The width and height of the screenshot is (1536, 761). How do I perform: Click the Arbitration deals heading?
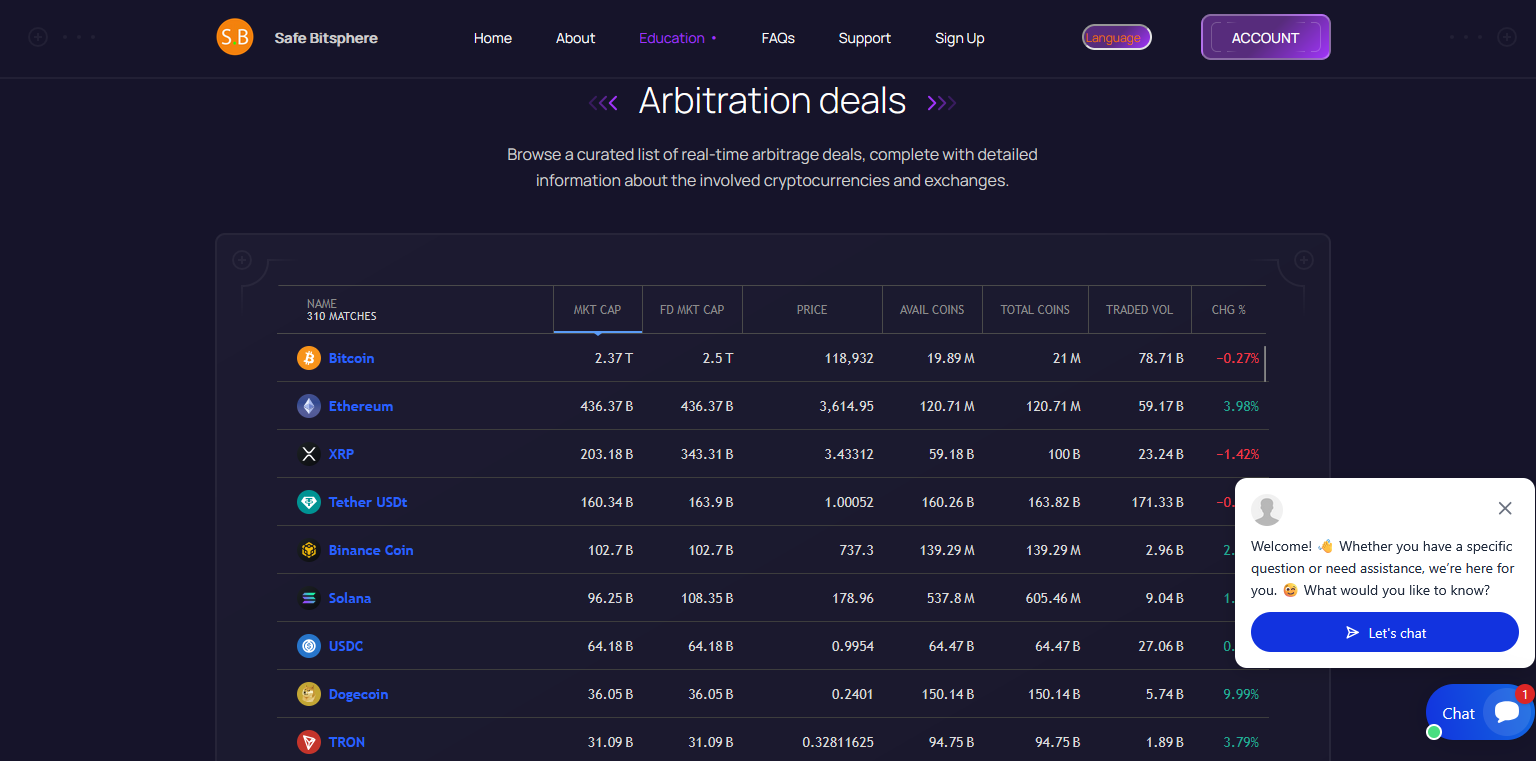click(x=772, y=101)
